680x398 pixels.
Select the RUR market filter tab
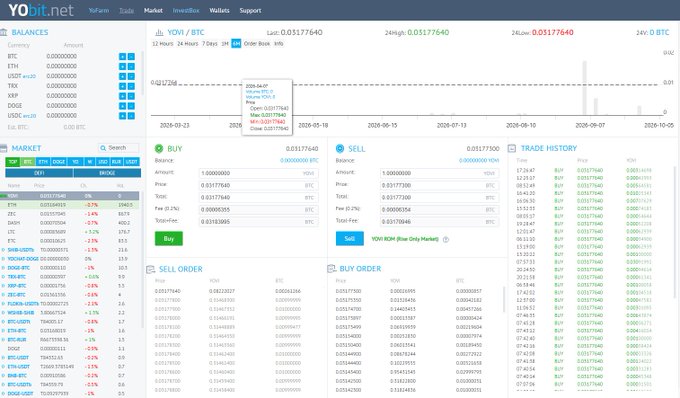[x=116, y=162]
